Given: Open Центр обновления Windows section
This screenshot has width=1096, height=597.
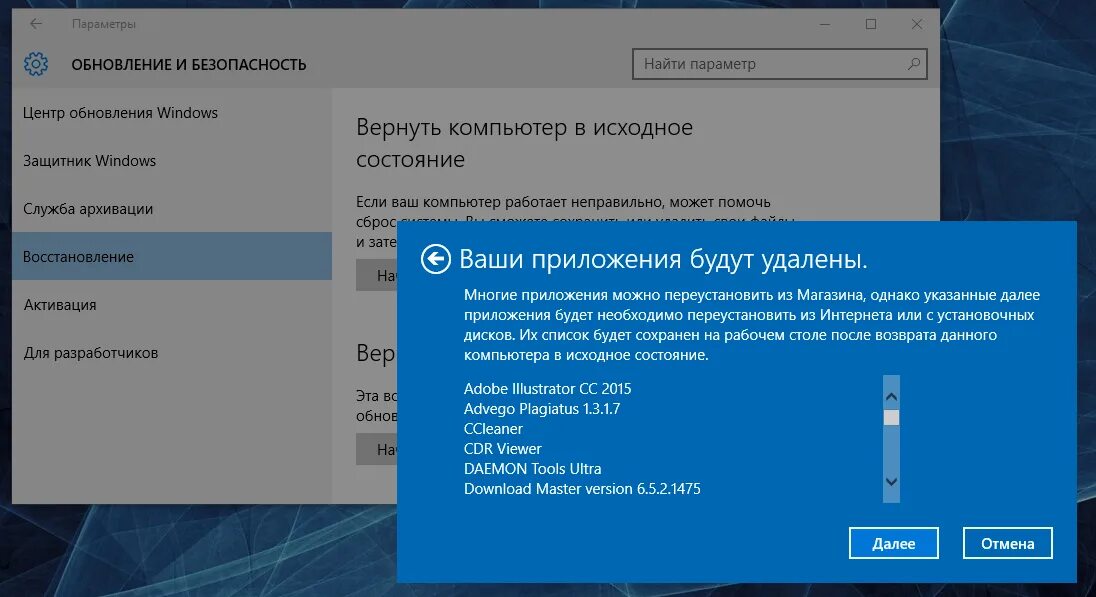Looking at the screenshot, I should [x=172, y=113].
